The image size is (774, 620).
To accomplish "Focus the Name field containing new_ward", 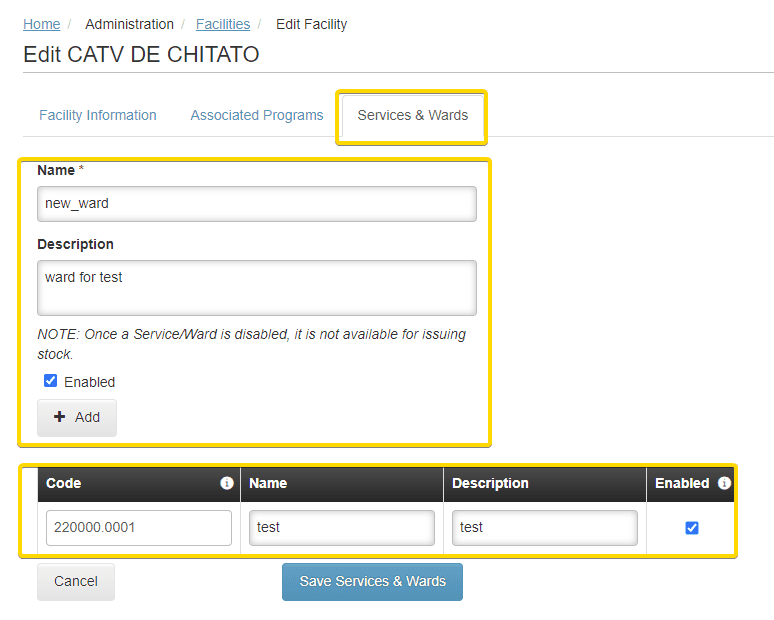I will pyautogui.click(x=257, y=203).
